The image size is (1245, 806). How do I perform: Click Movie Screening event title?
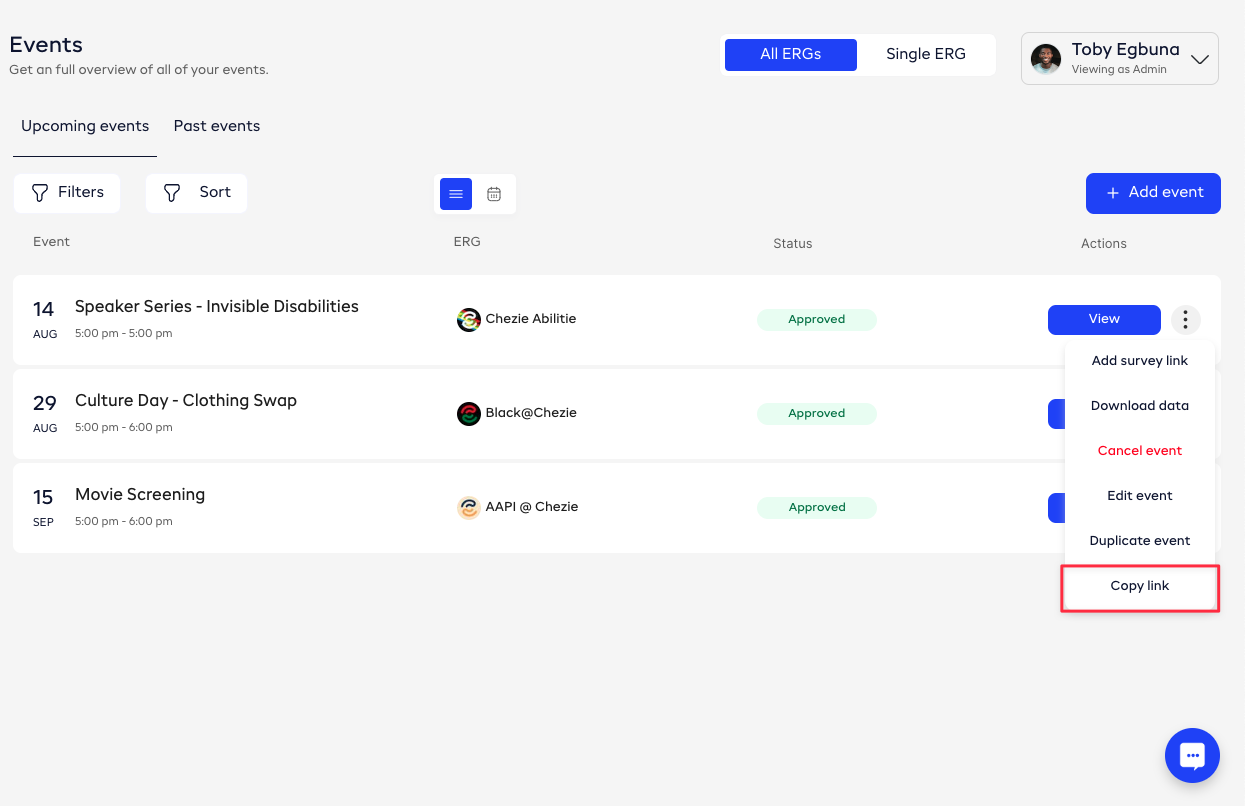point(140,495)
